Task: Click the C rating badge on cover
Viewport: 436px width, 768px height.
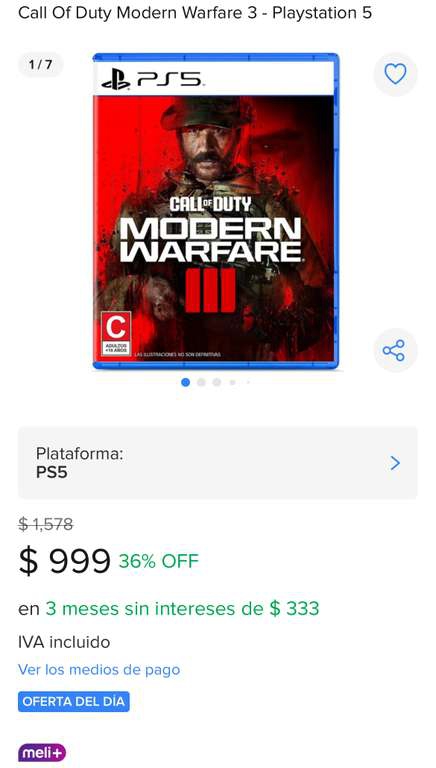Action: click(116, 334)
